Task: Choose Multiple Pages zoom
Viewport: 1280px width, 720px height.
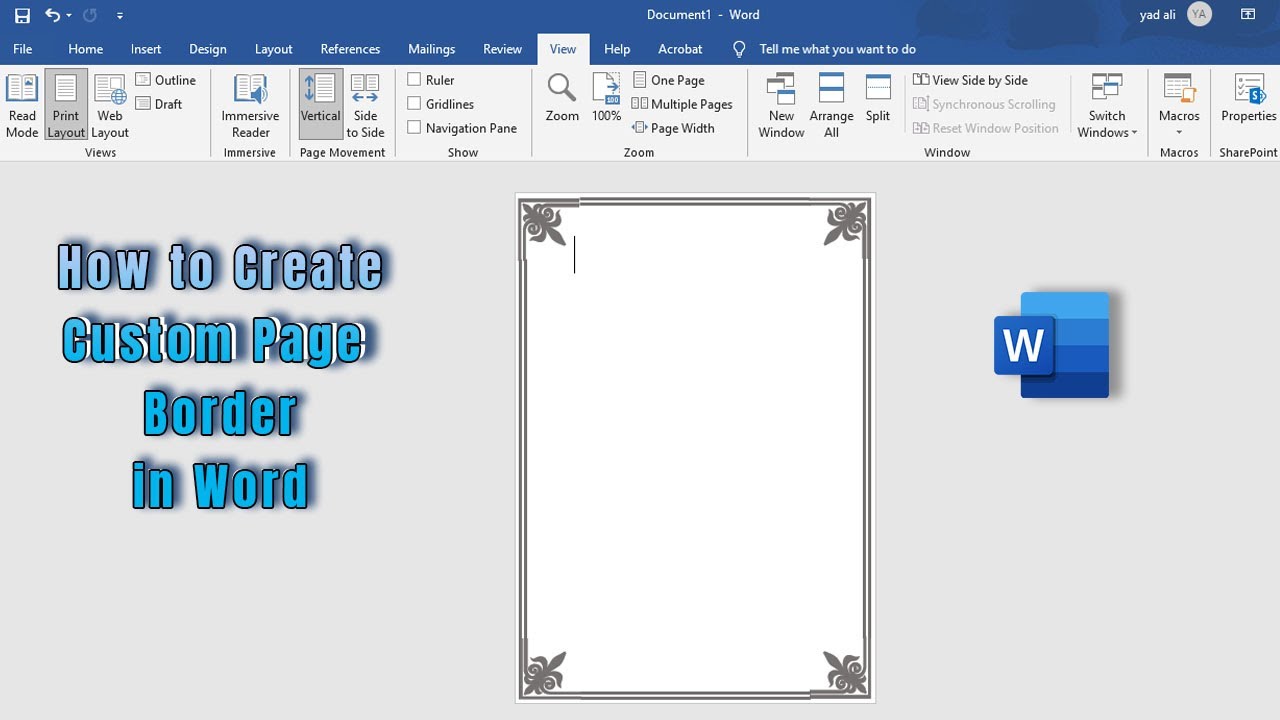Action: click(682, 104)
